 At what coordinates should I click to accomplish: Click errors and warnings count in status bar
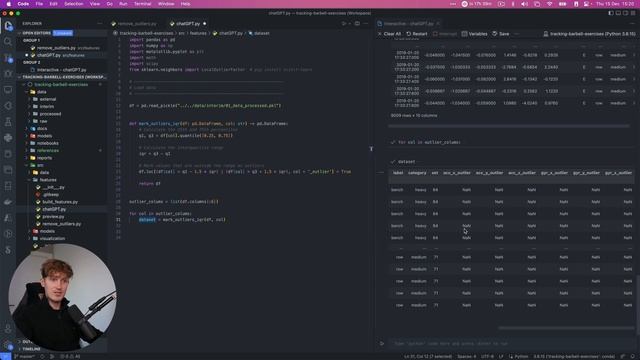(x=70, y=356)
